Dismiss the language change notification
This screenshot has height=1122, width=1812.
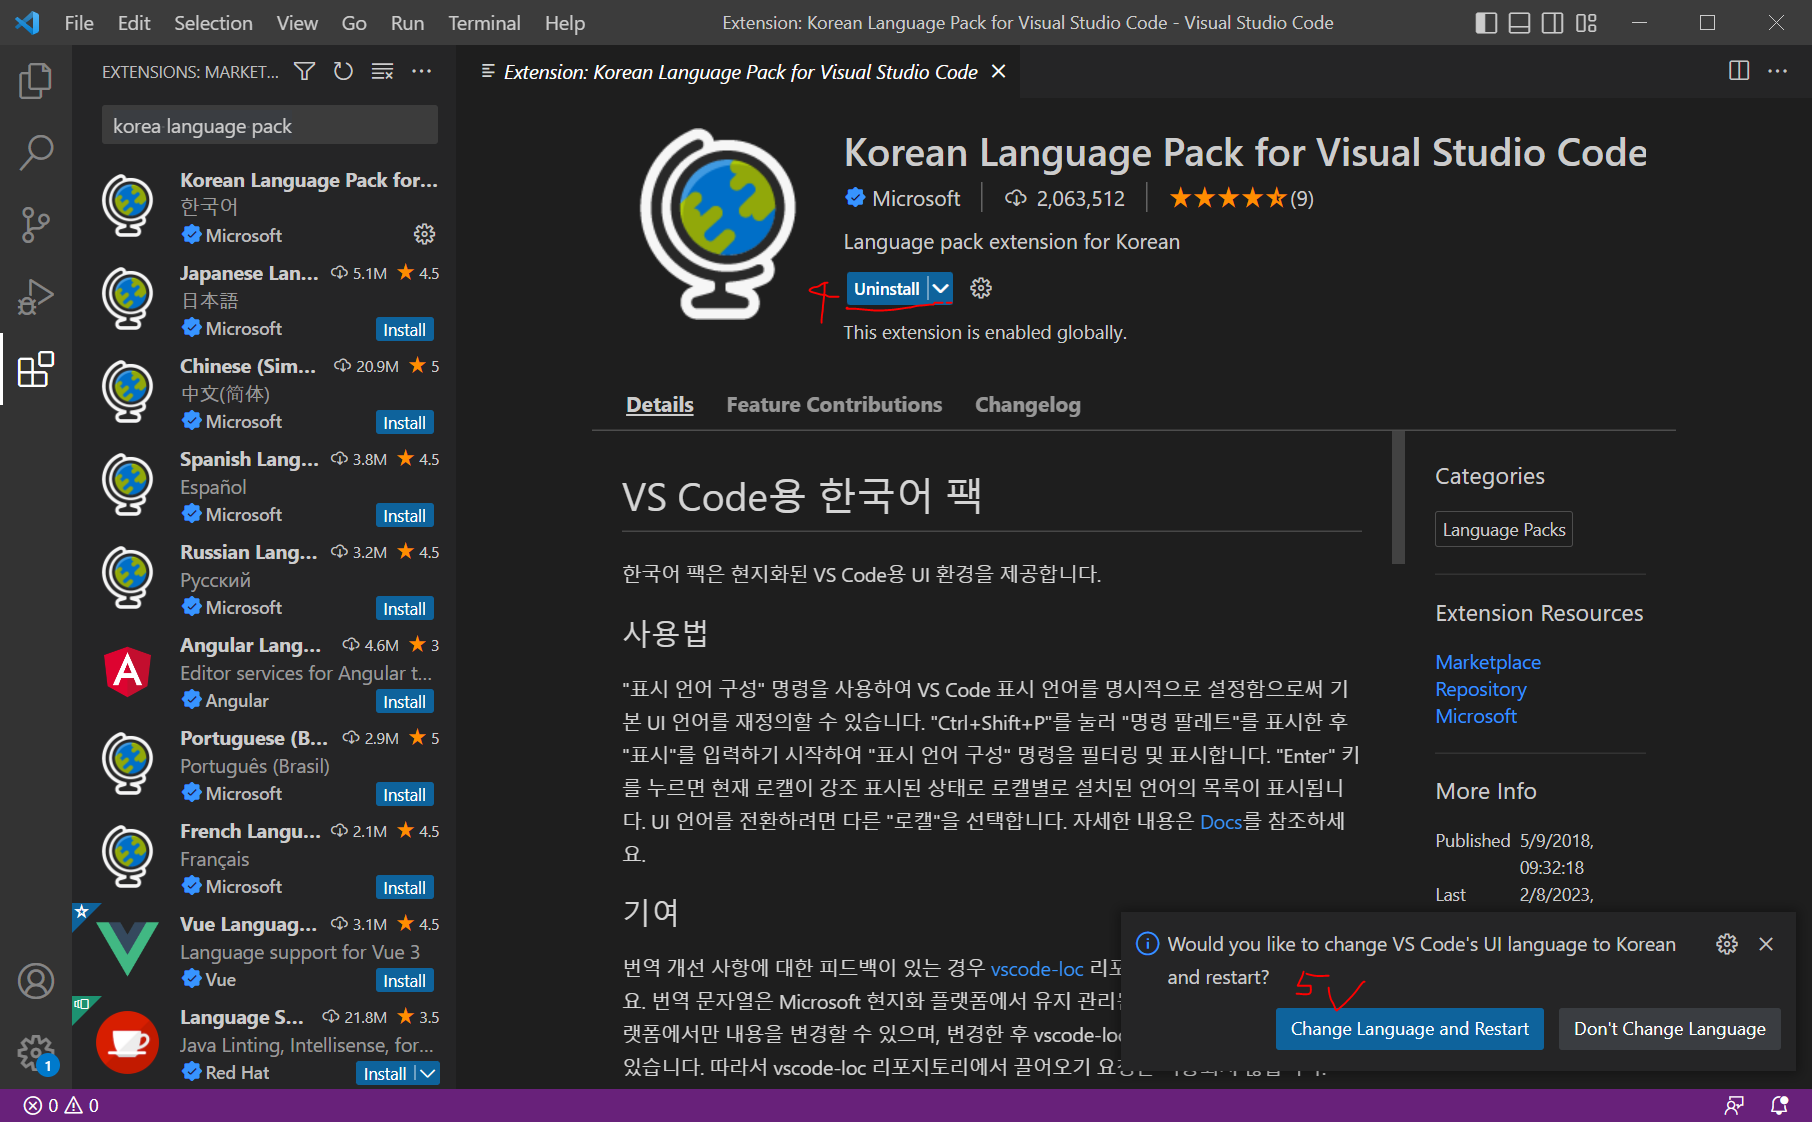[x=1766, y=944]
